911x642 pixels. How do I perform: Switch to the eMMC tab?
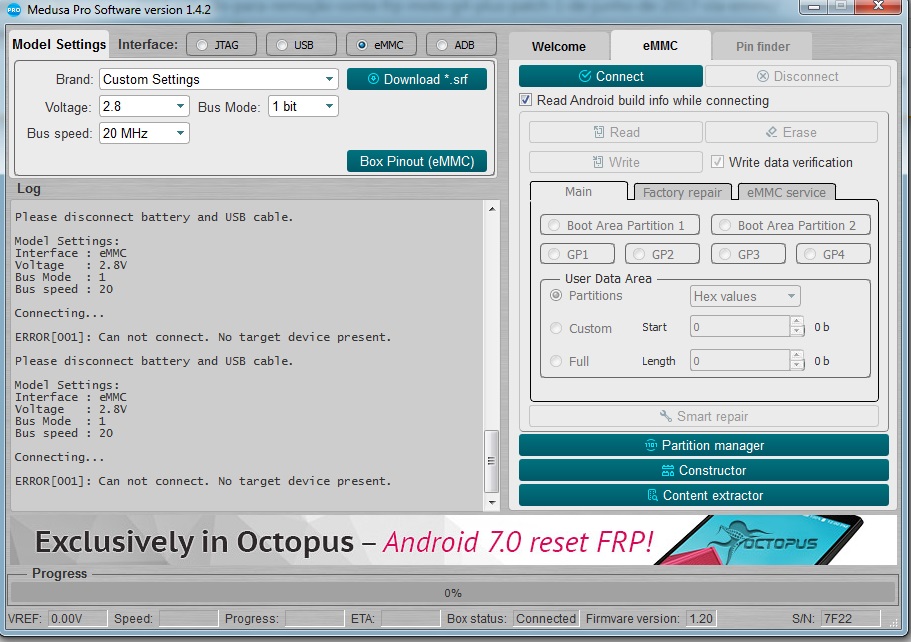coord(660,45)
